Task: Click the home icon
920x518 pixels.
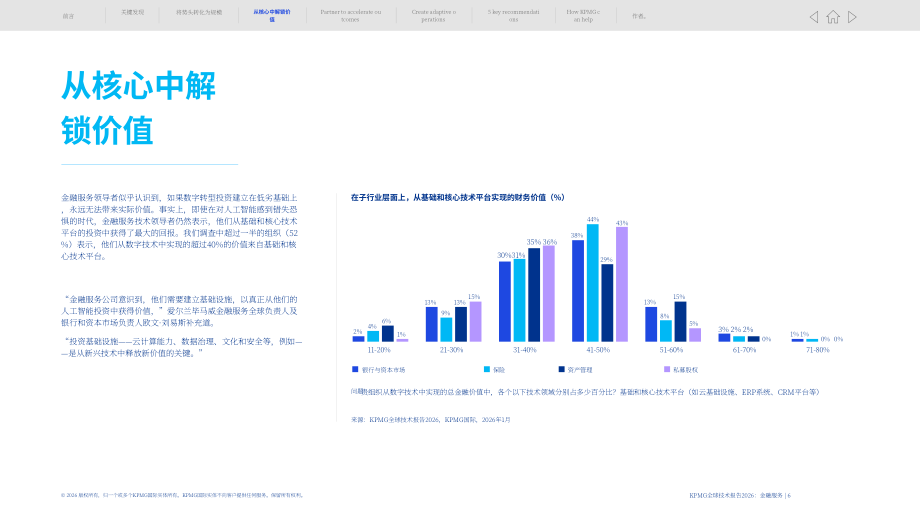Action: tap(833, 17)
